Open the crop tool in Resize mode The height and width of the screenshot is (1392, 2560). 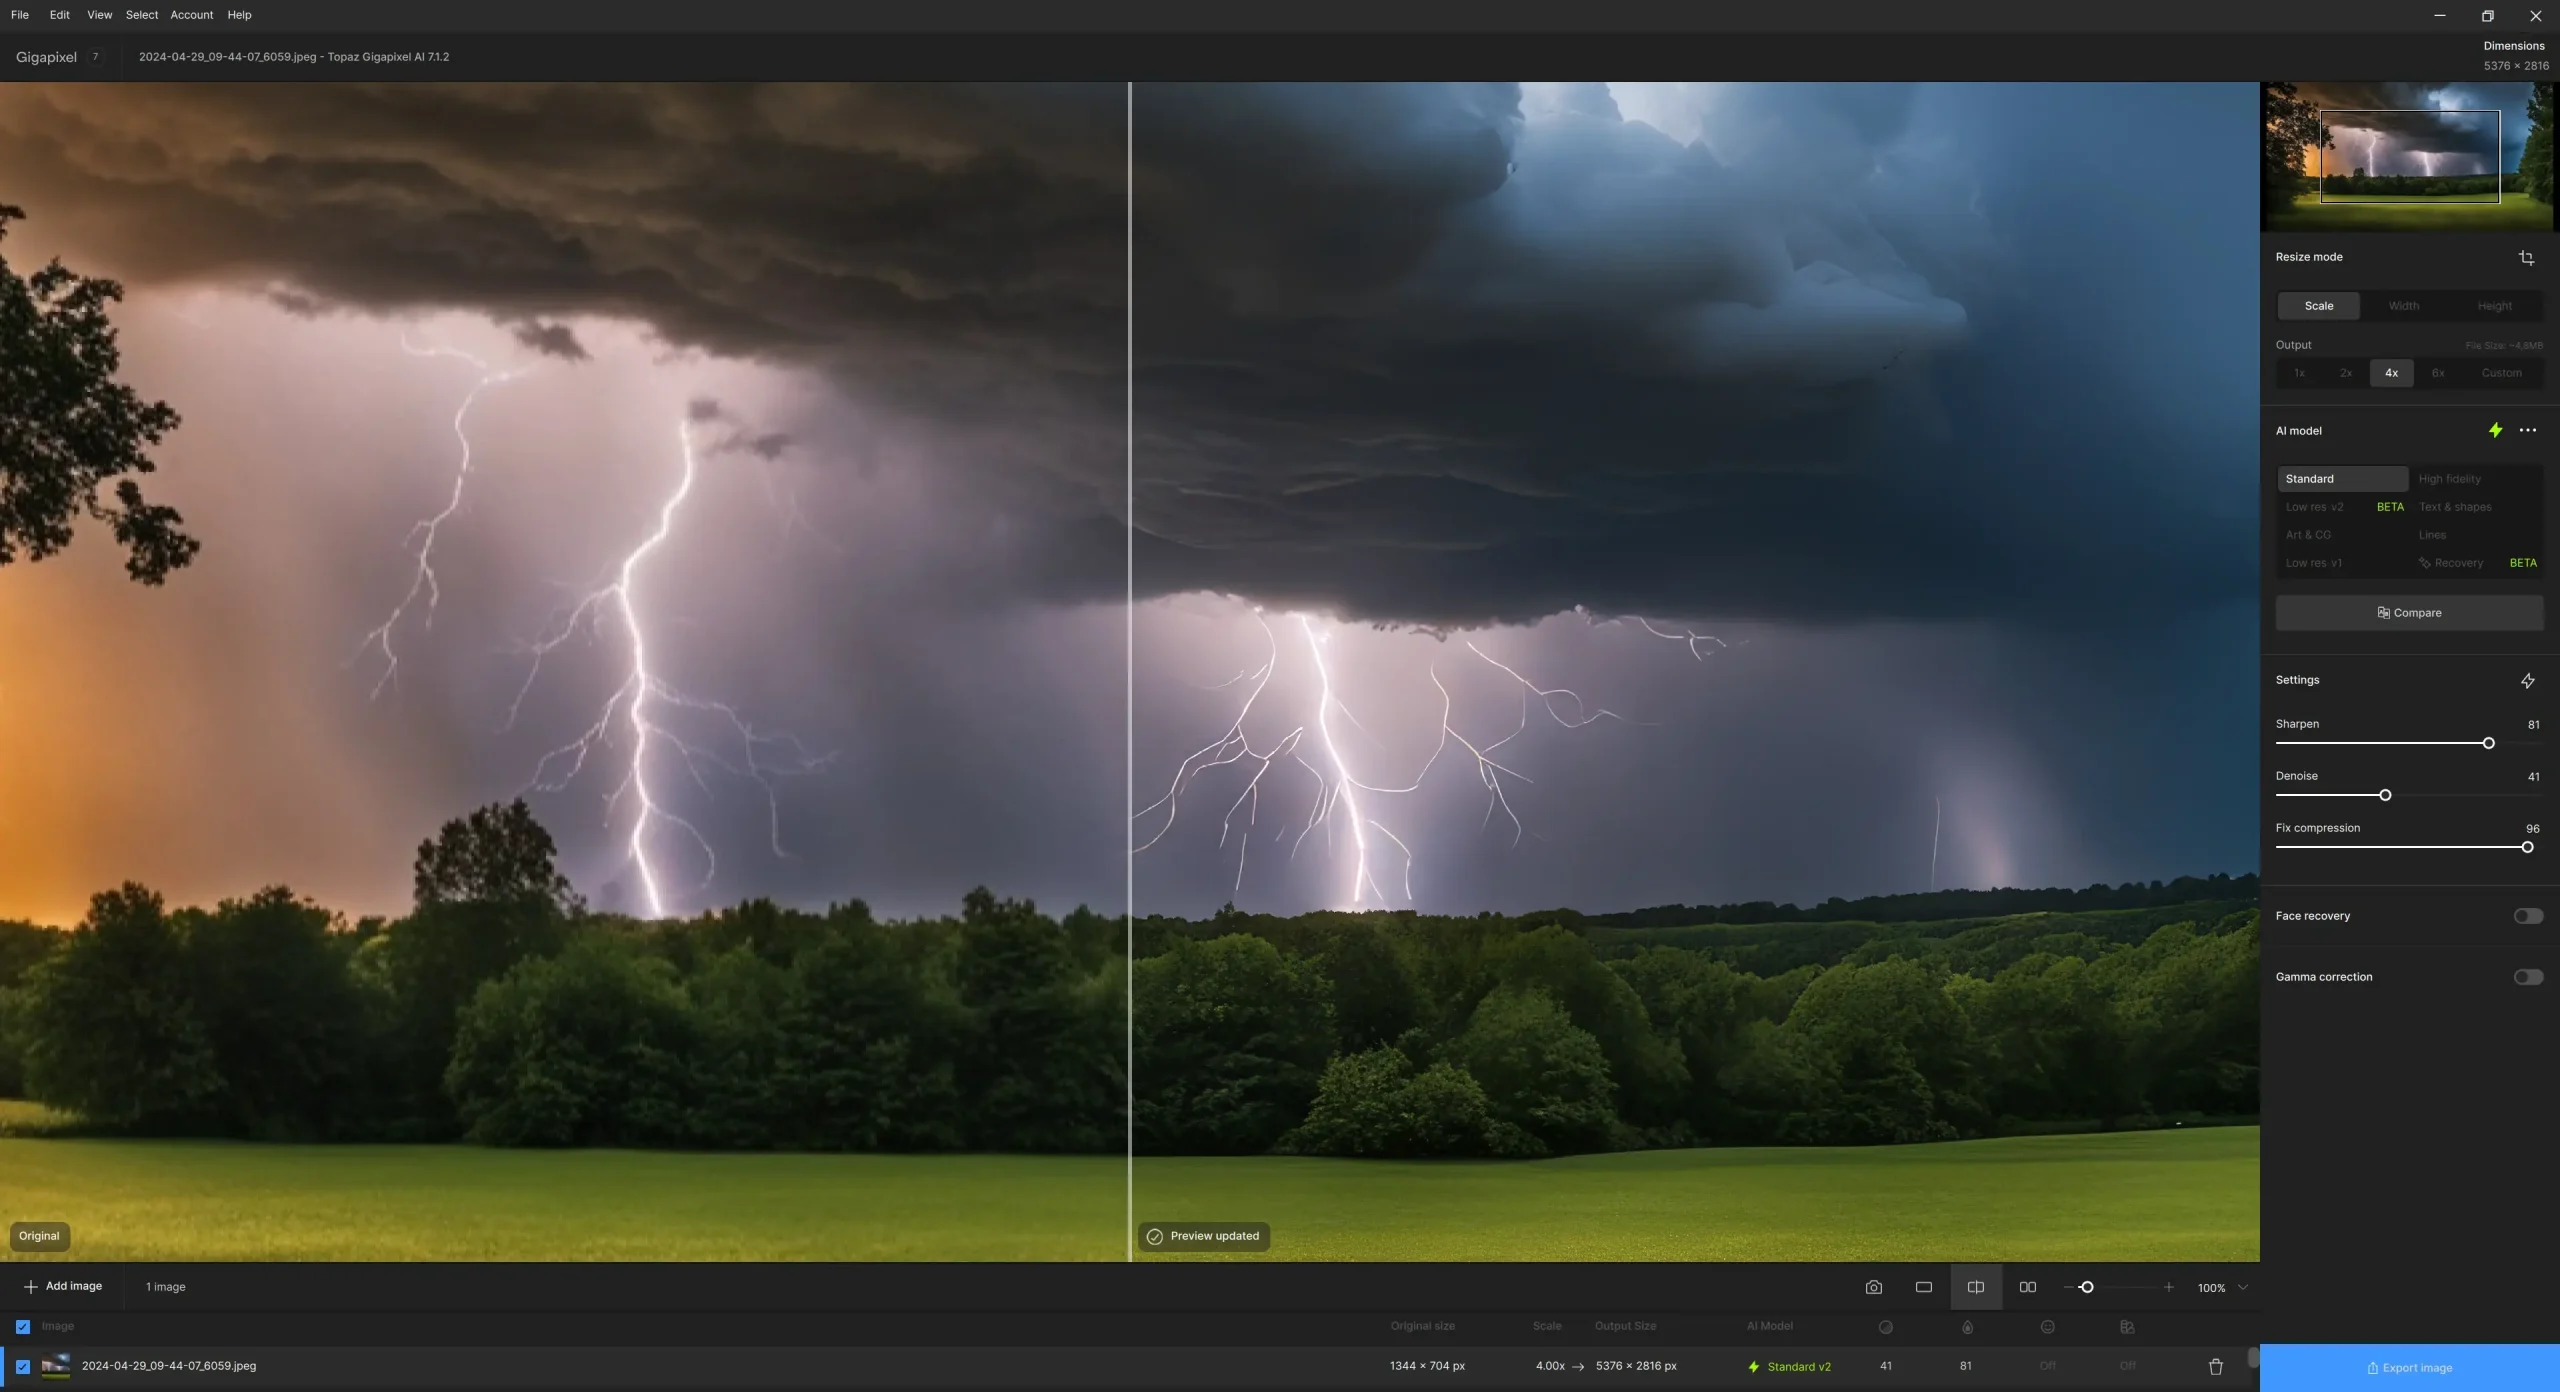[x=2527, y=258]
